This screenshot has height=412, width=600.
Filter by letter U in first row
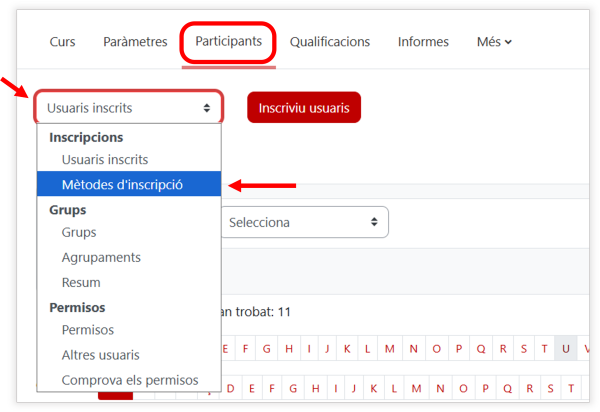point(566,348)
